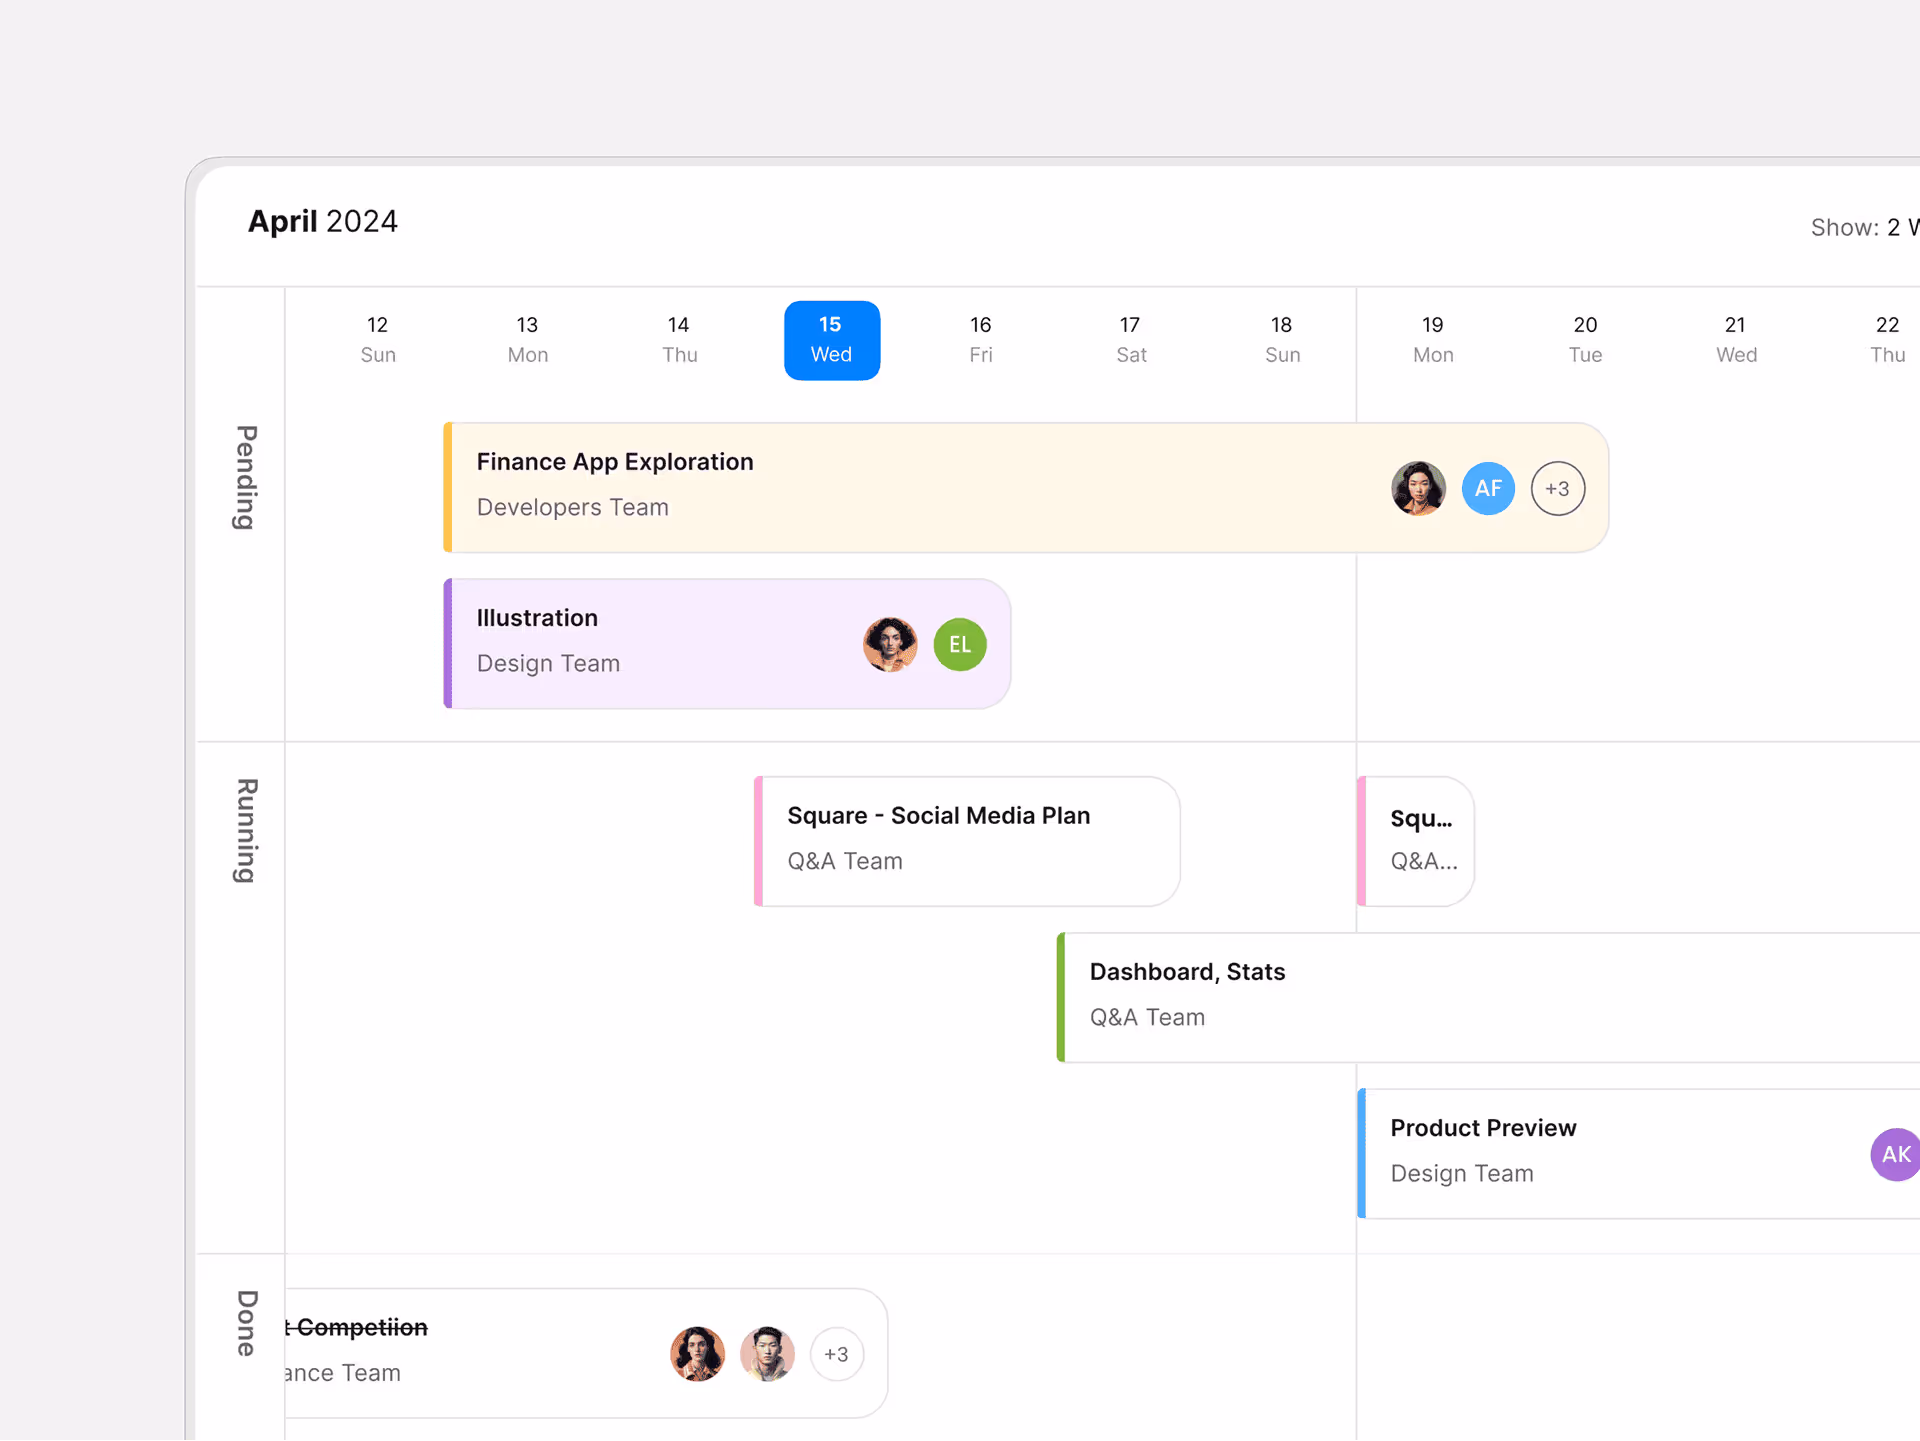Select date 19 Mon in the header

tap(1432, 340)
